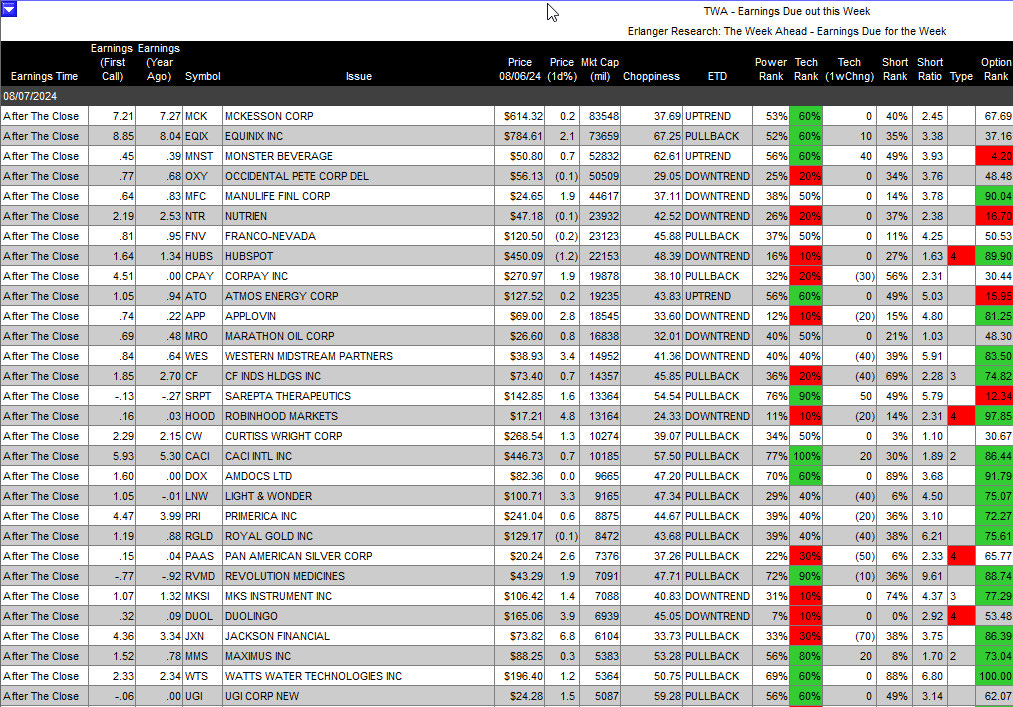The height and width of the screenshot is (707, 1013).
Task: Select the $784.61 price cell for EQUINIX
Action: (x=520, y=136)
